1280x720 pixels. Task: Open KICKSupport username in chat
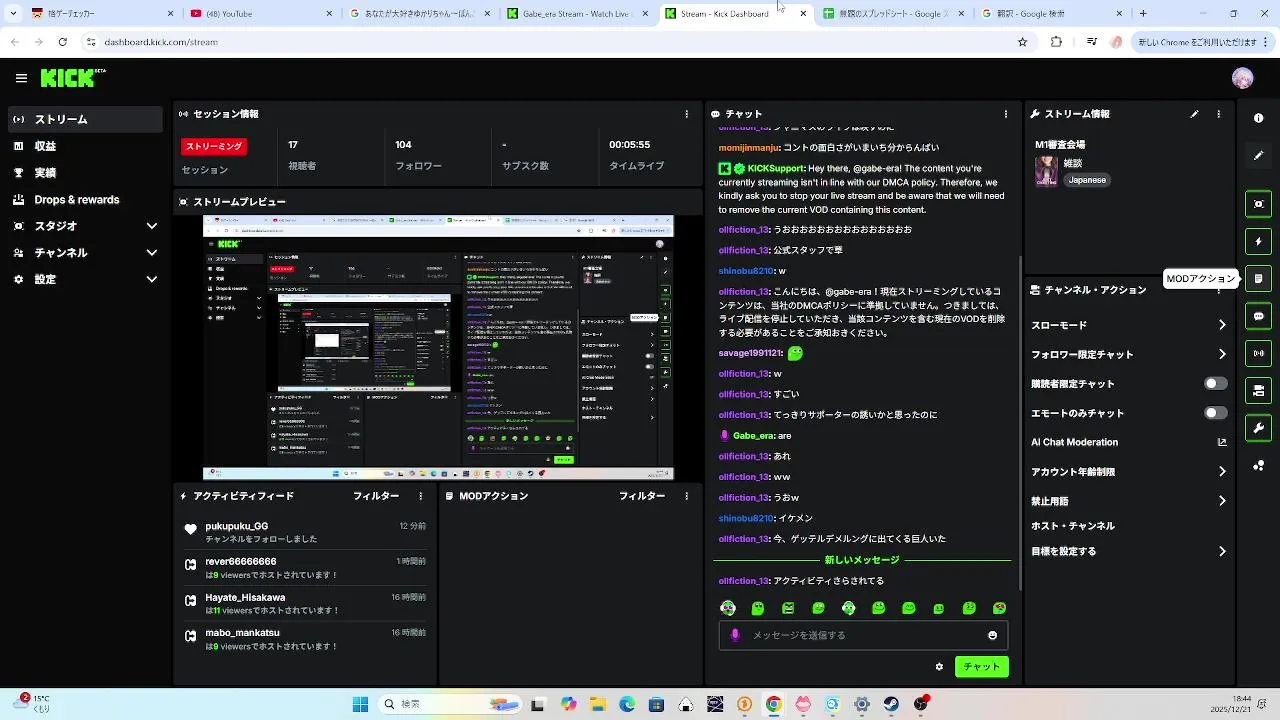tap(775, 169)
